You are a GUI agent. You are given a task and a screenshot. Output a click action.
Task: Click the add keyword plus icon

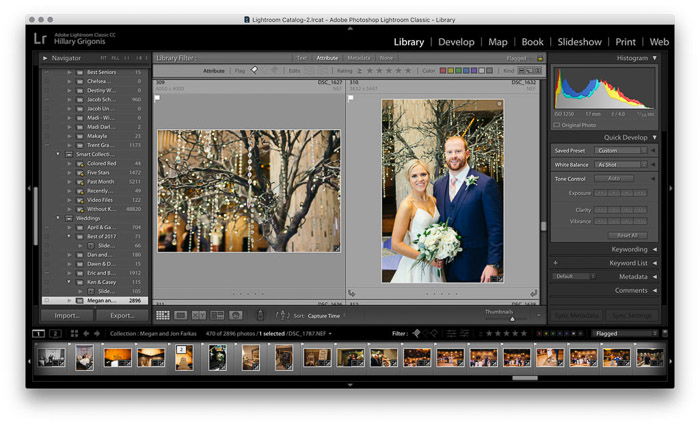point(555,263)
